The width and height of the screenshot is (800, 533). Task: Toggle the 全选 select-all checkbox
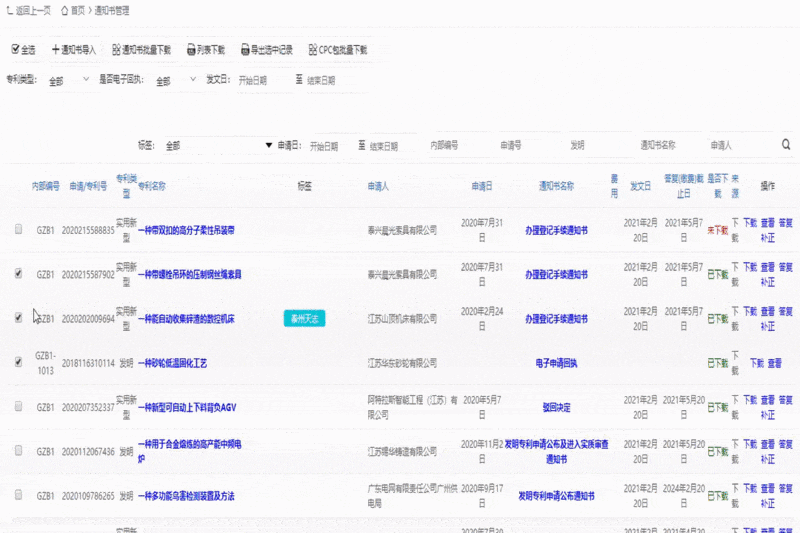[x=14, y=49]
